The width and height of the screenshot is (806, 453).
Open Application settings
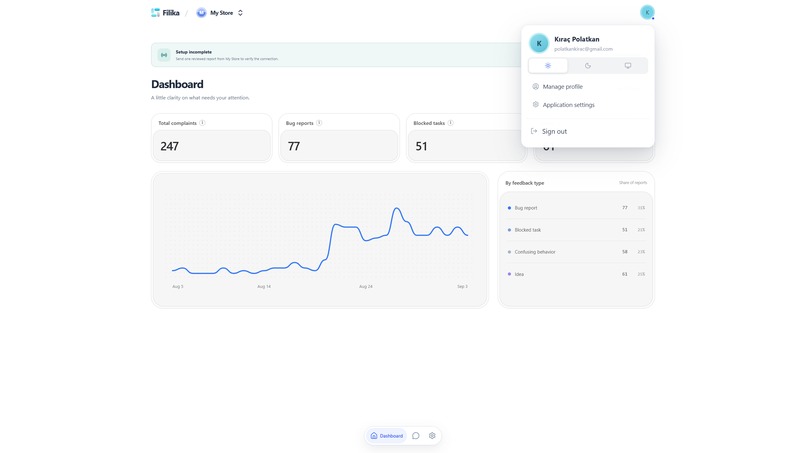coord(588,104)
